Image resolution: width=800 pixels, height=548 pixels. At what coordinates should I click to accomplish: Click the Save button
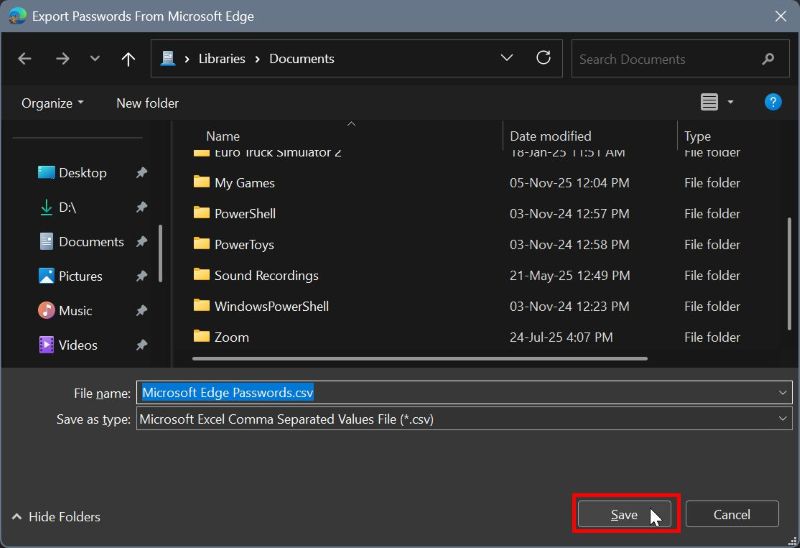point(624,514)
